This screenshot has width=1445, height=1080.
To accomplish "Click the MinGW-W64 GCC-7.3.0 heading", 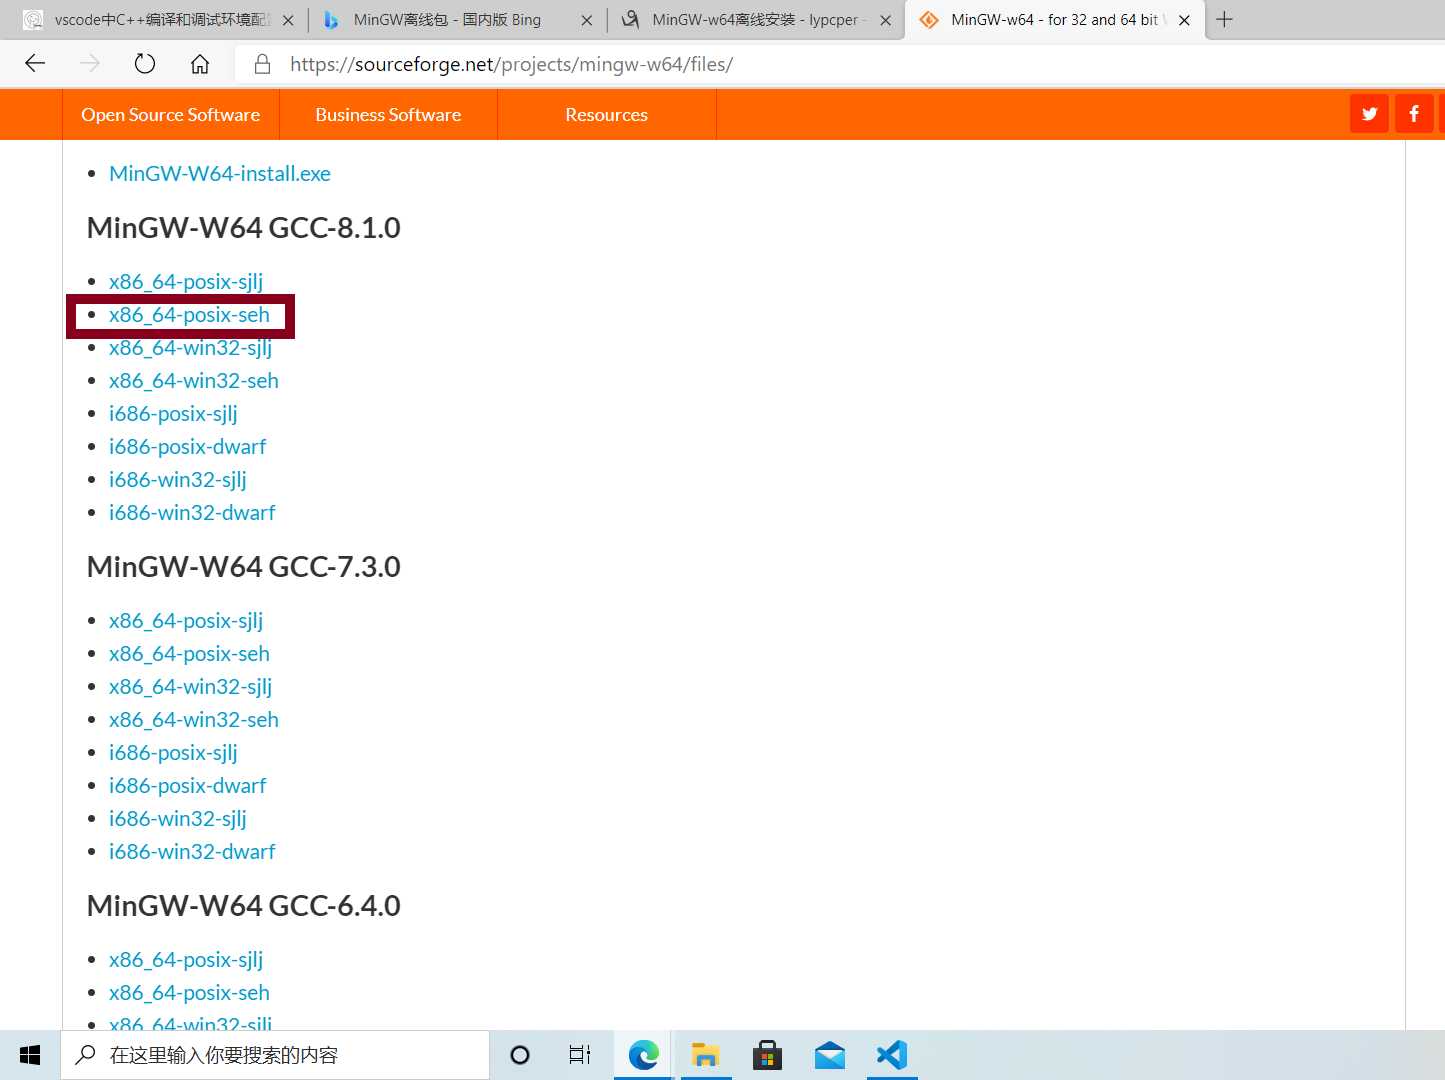I will click(243, 567).
